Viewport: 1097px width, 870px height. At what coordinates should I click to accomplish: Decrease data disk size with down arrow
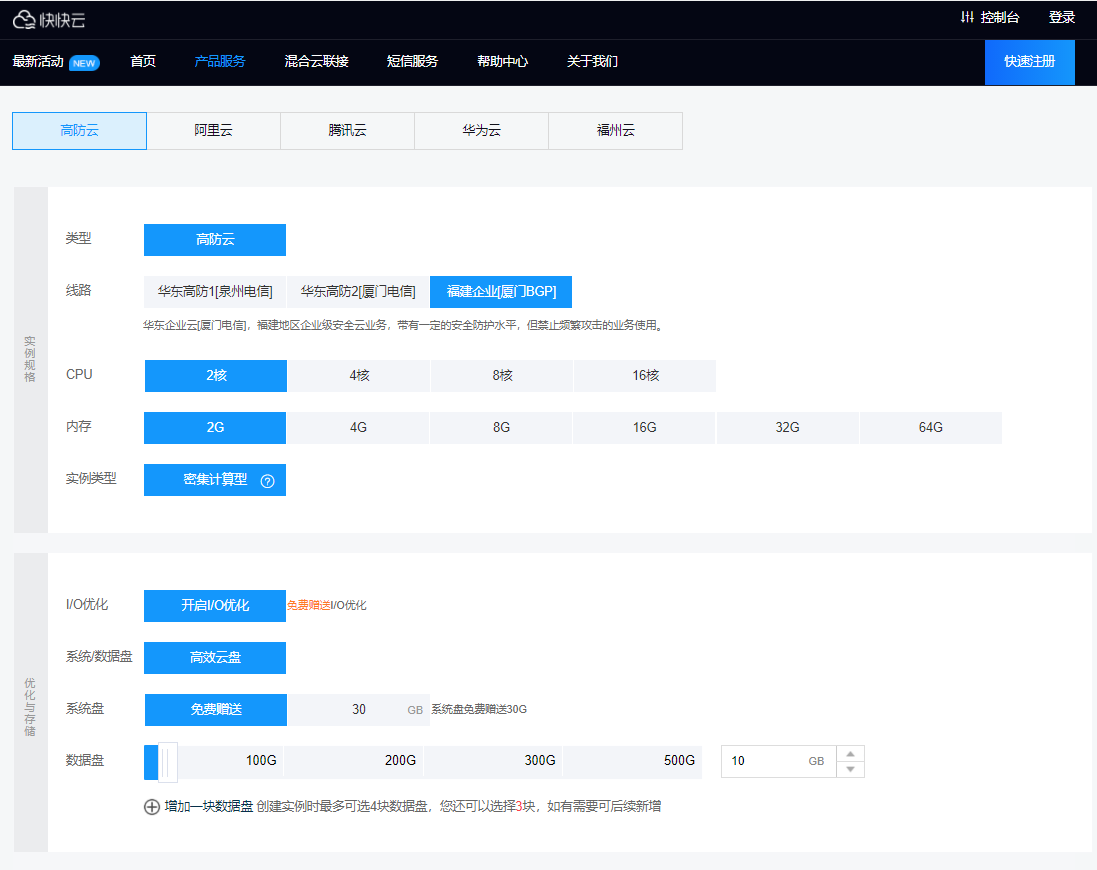click(x=850, y=769)
